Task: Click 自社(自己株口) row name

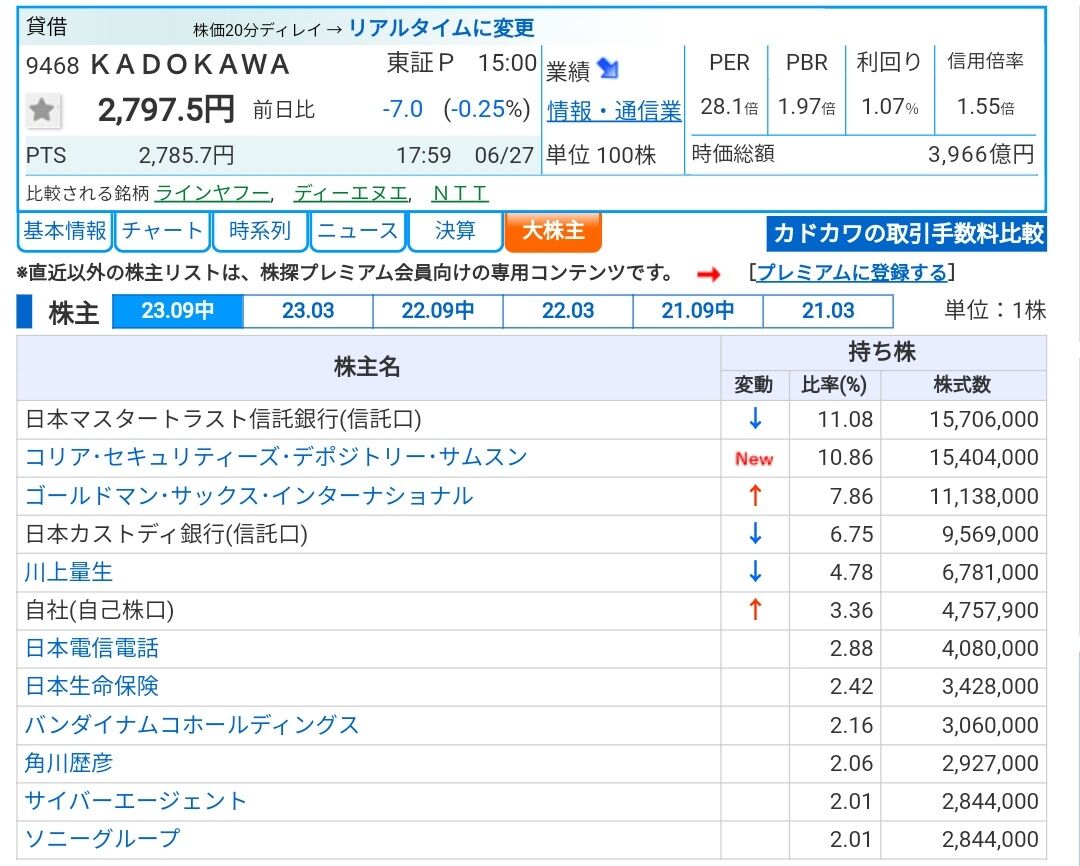Action: click(99, 610)
